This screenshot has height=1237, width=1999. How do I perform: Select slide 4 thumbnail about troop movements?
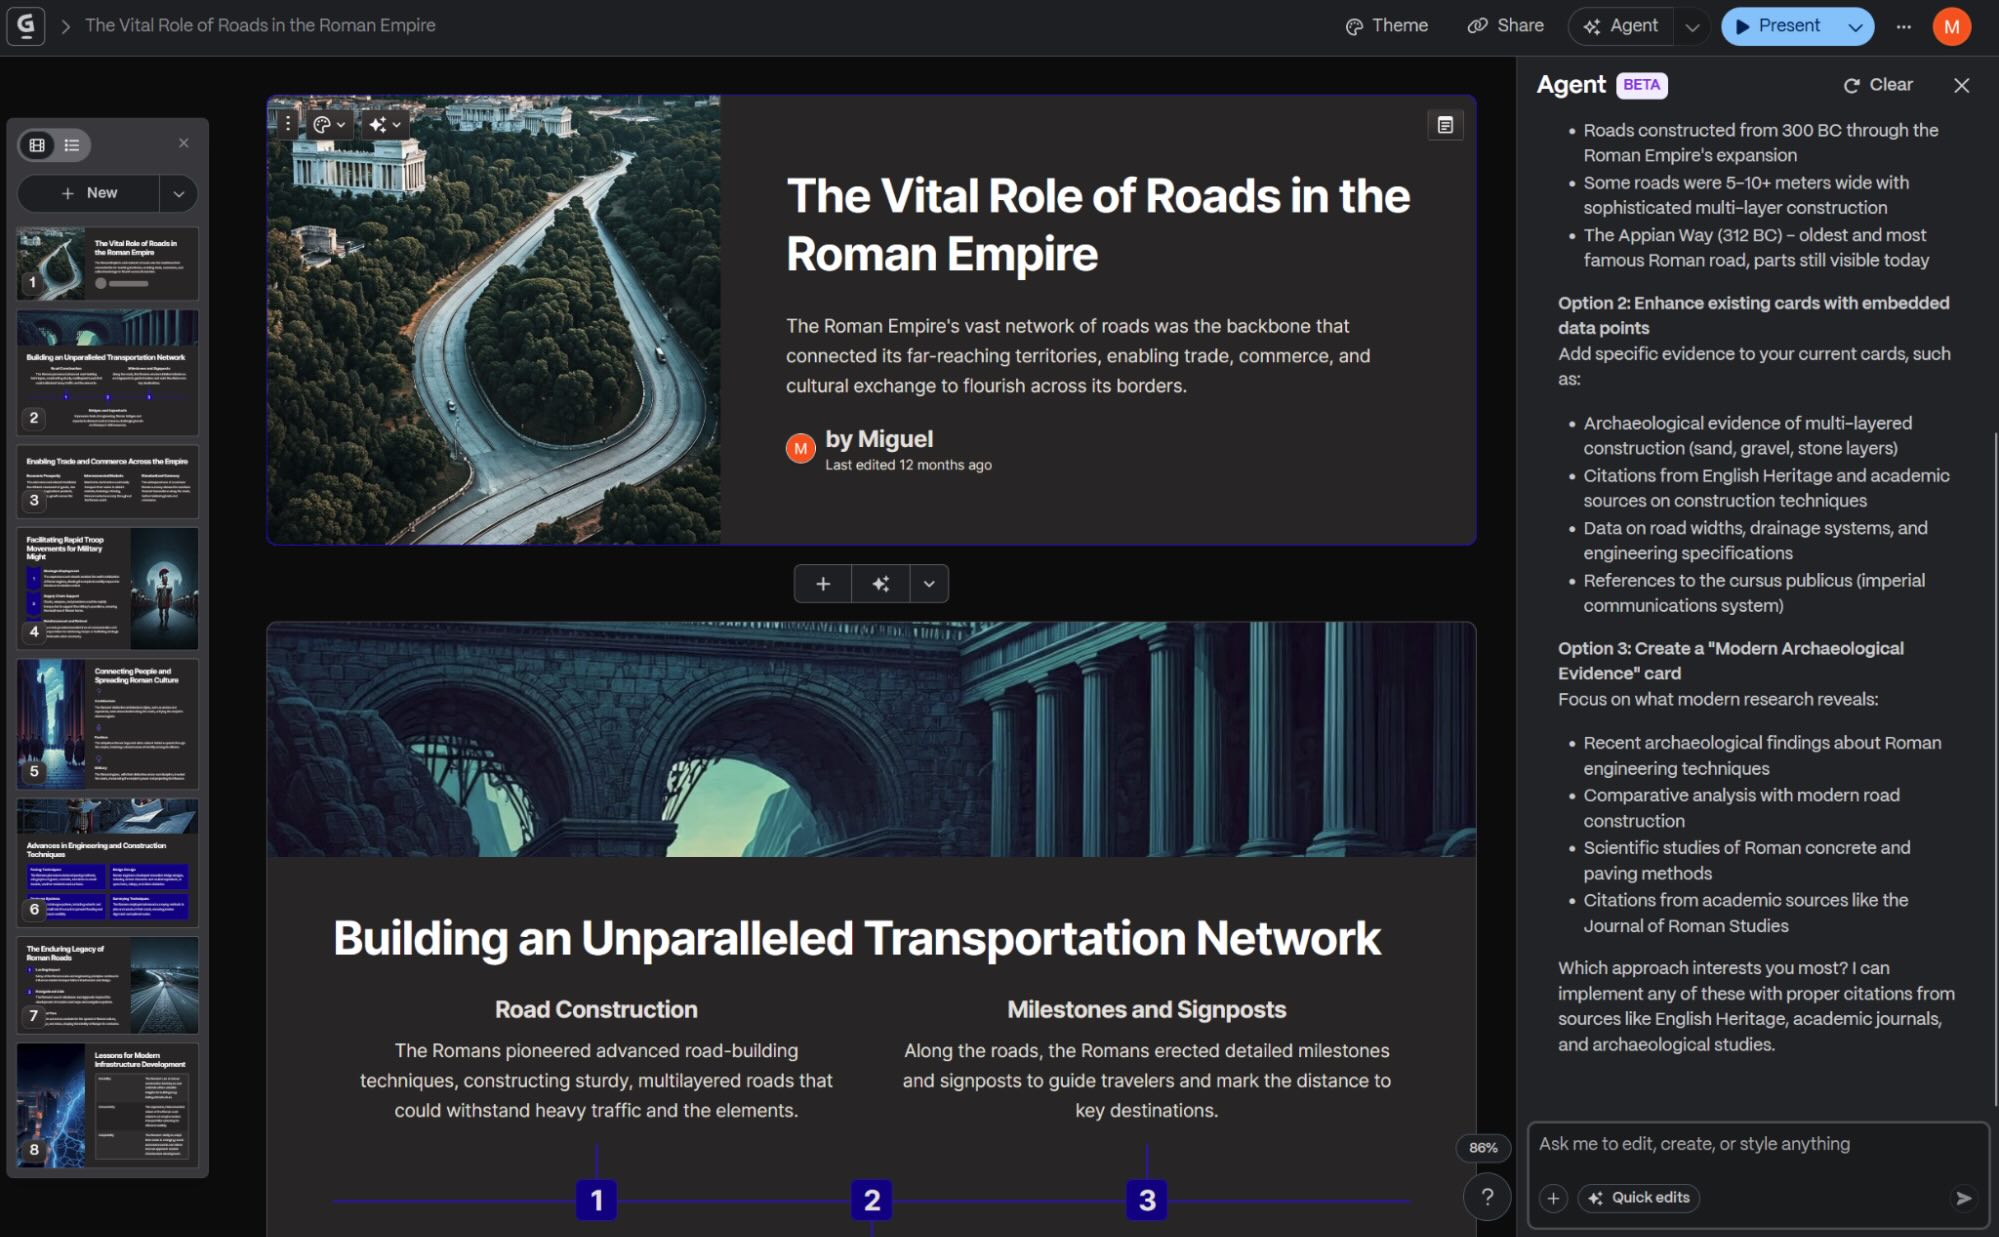pyautogui.click(x=107, y=588)
